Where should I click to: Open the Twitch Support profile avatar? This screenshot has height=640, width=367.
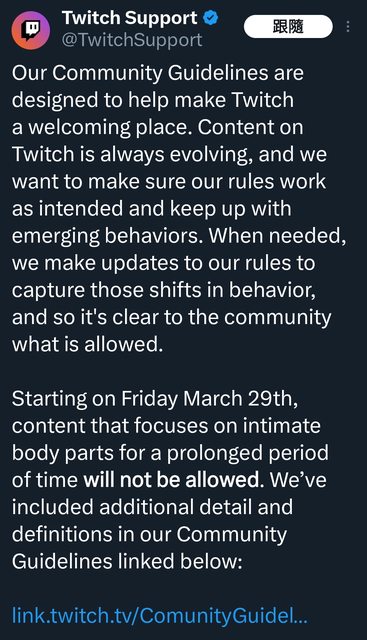[x=31, y=31]
